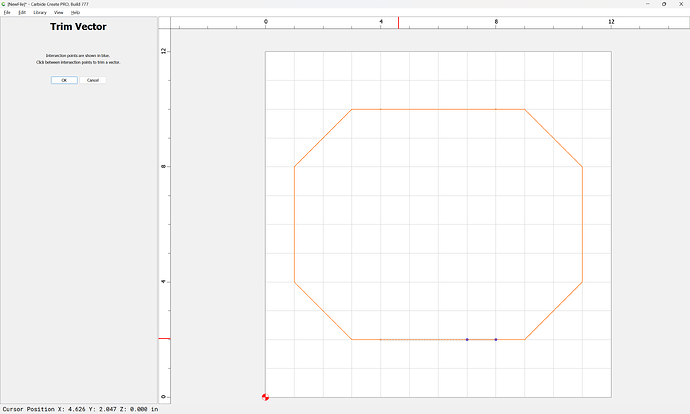Open the Library menu

(x=40, y=12)
